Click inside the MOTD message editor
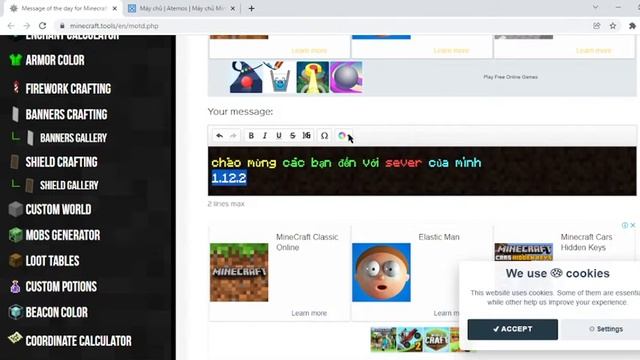This screenshot has width=640, height=360. [422, 171]
